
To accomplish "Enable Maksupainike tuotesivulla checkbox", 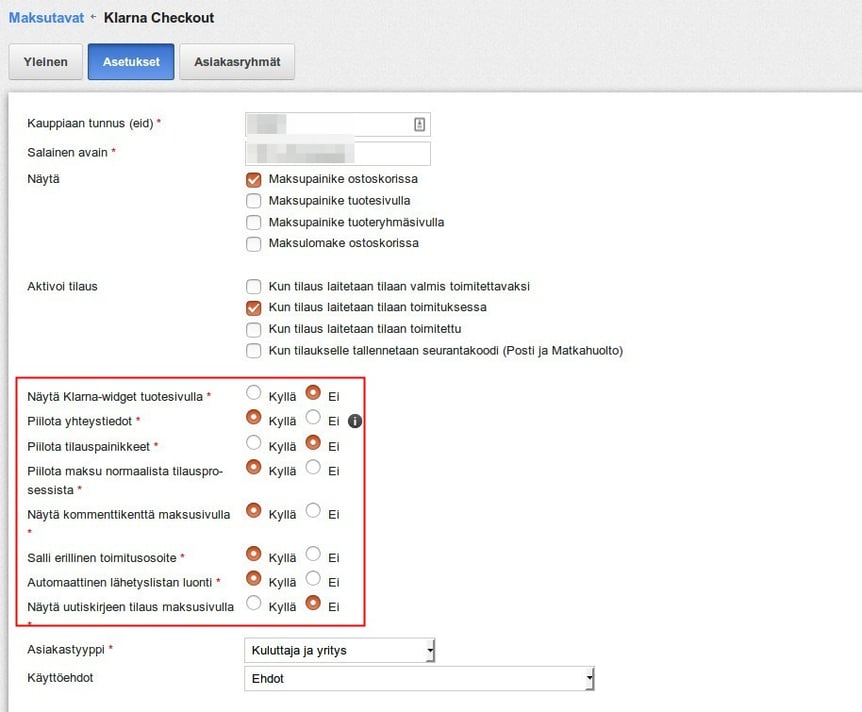I will coord(253,201).
